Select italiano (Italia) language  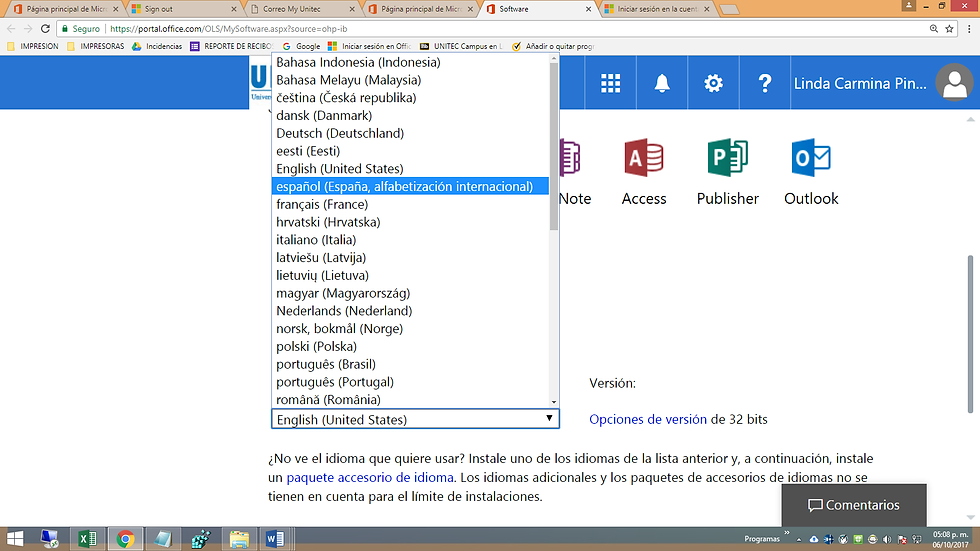[x=411, y=240]
